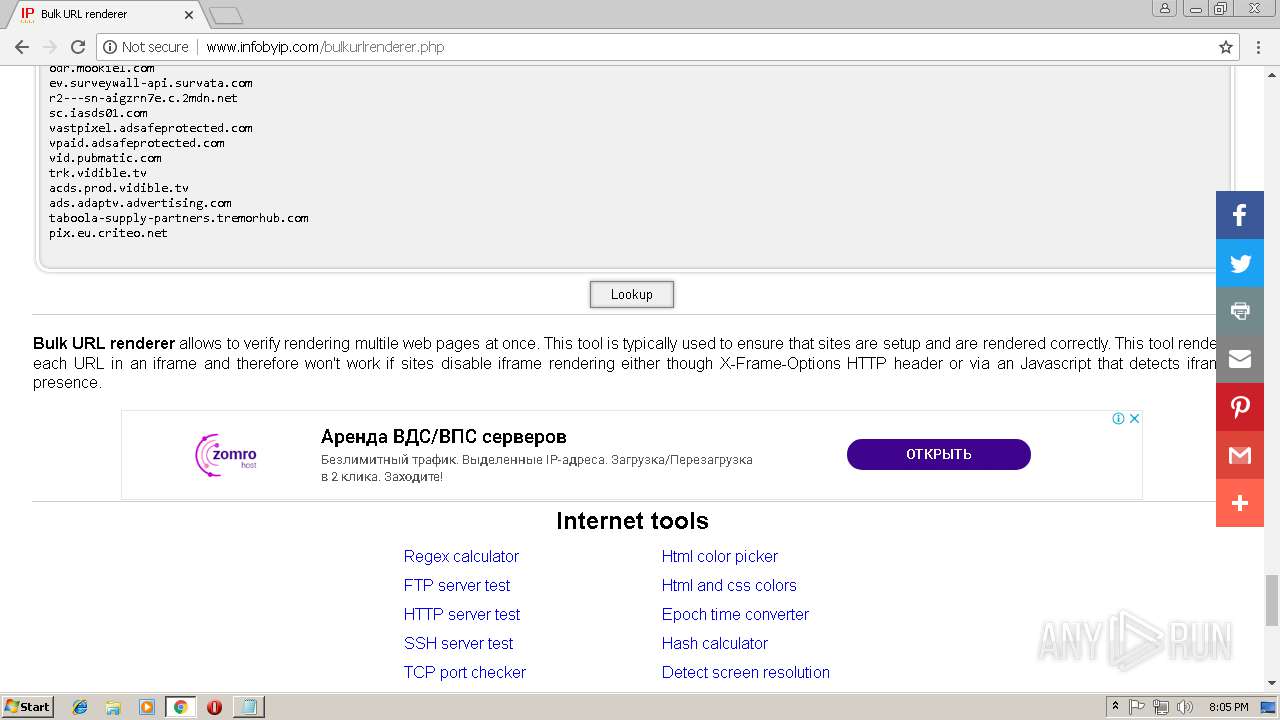Screen dimensions: 1280x720
Task: Open notepad-like taskbar item
Action: 247,707
